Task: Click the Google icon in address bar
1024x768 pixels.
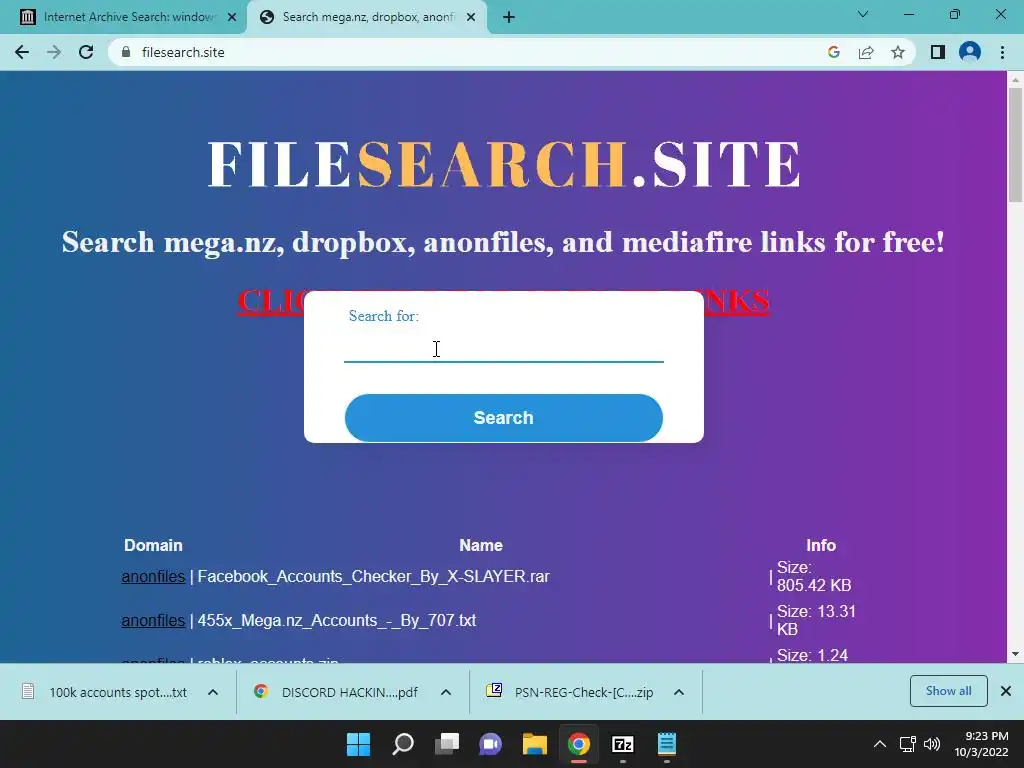Action: coord(833,52)
